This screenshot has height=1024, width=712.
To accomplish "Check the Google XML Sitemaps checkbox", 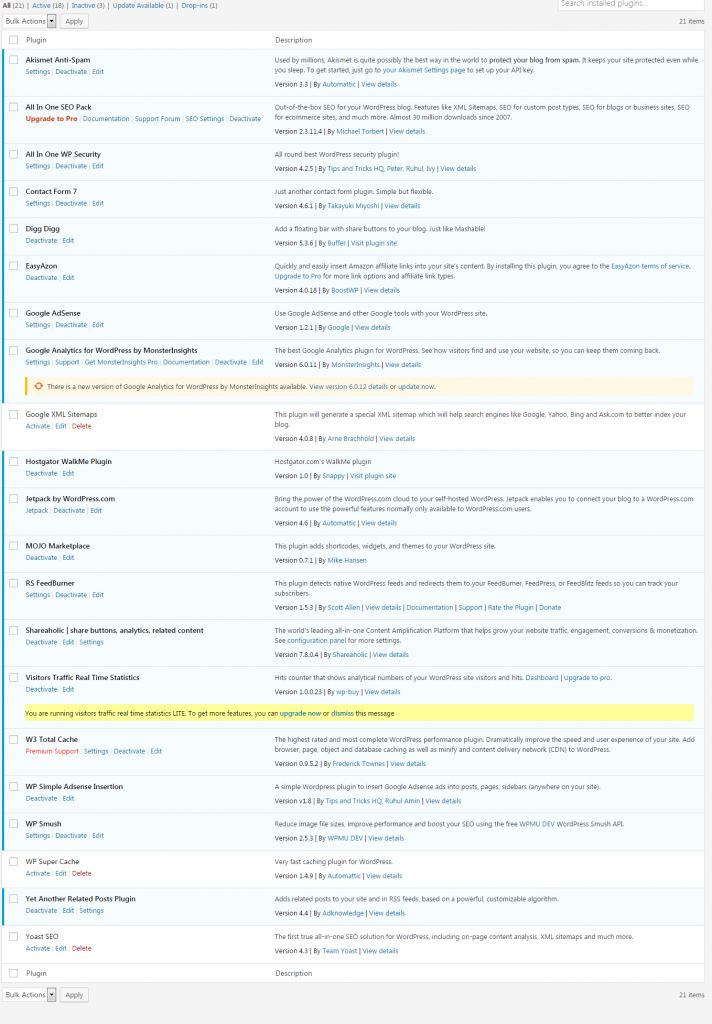I will coord(14,414).
